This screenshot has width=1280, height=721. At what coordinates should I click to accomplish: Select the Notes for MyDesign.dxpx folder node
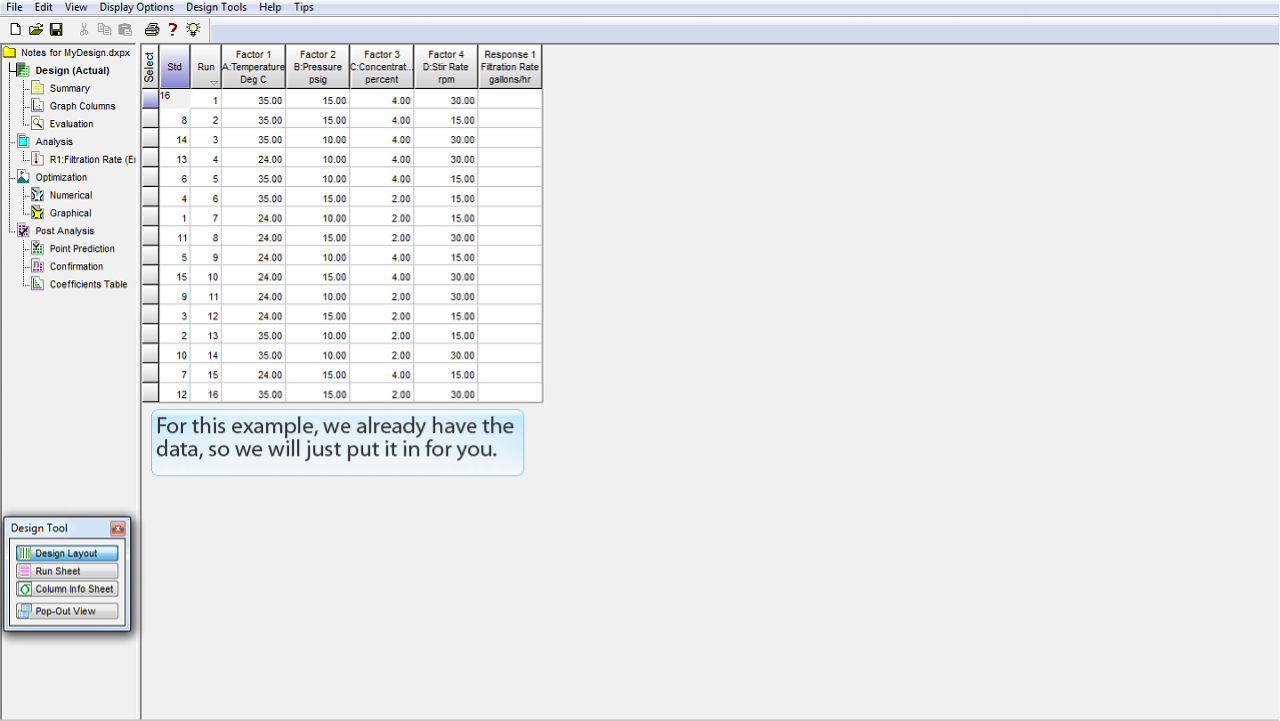[67, 53]
